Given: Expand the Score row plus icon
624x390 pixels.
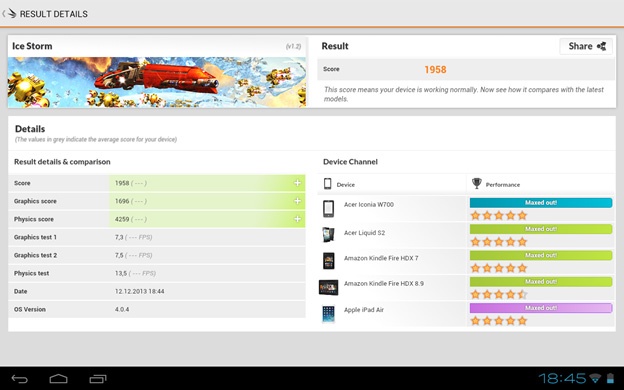Looking at the screenshot, I should click(297, 183).
